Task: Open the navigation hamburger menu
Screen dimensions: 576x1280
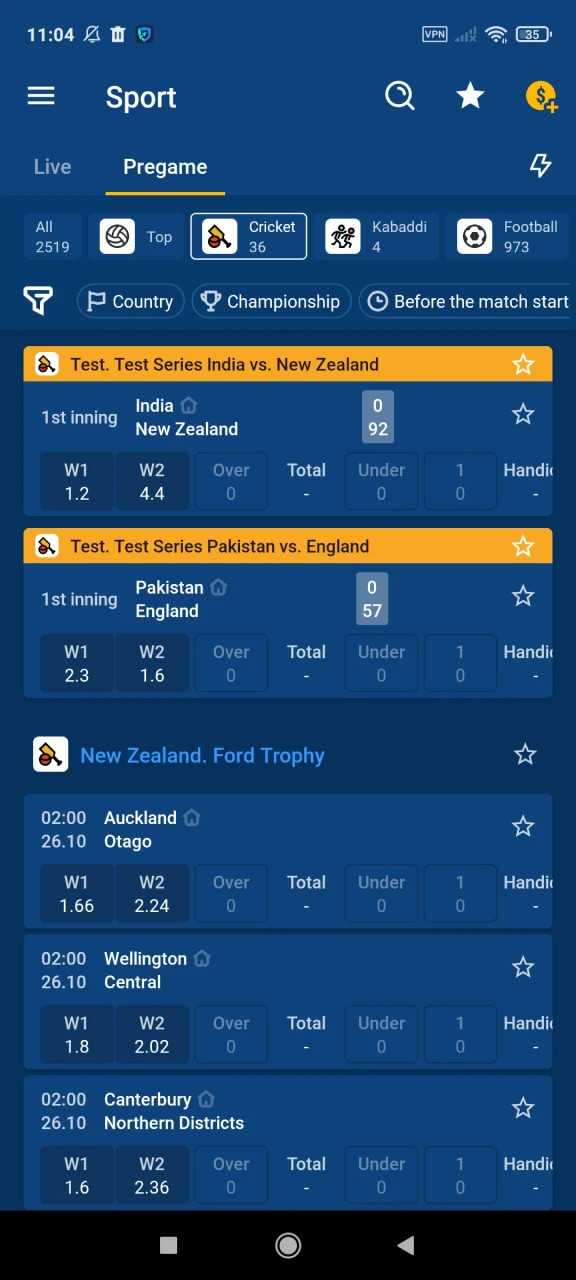Action: click(40, 96)
